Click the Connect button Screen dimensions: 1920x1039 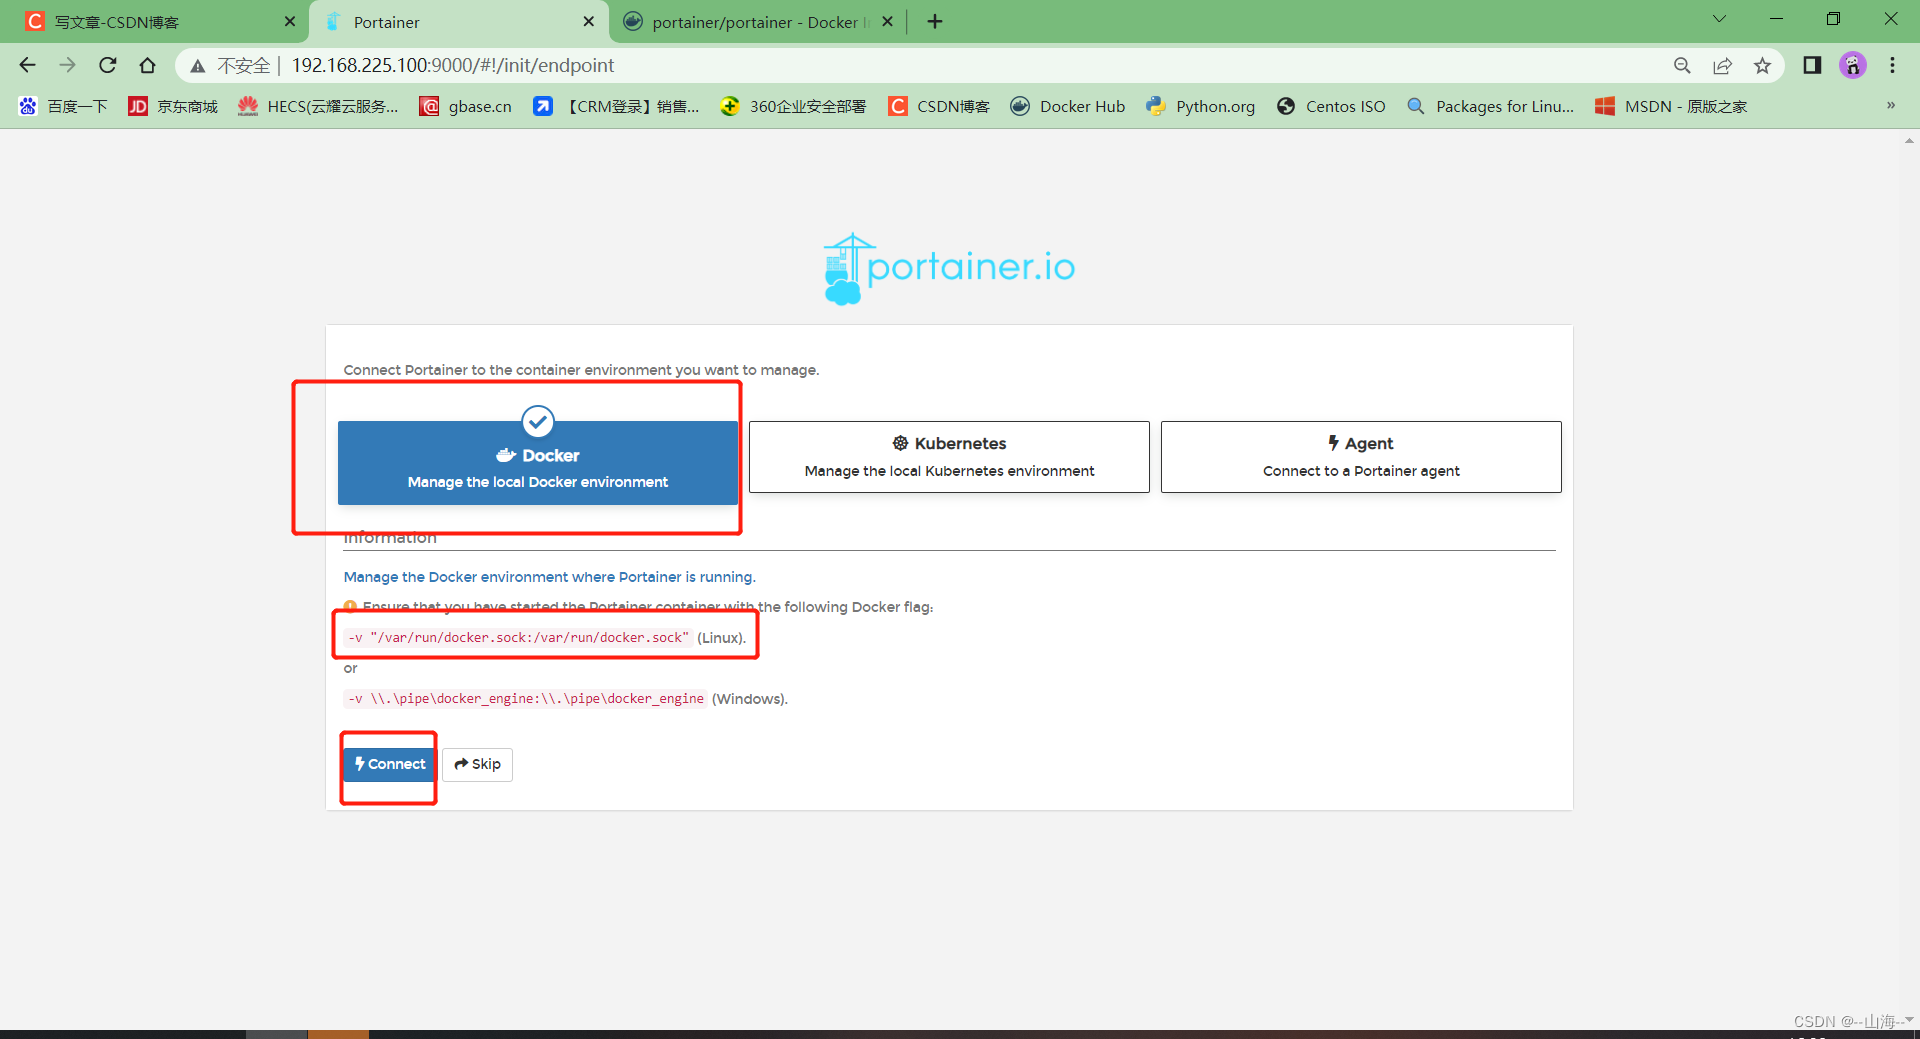[390, 764]
